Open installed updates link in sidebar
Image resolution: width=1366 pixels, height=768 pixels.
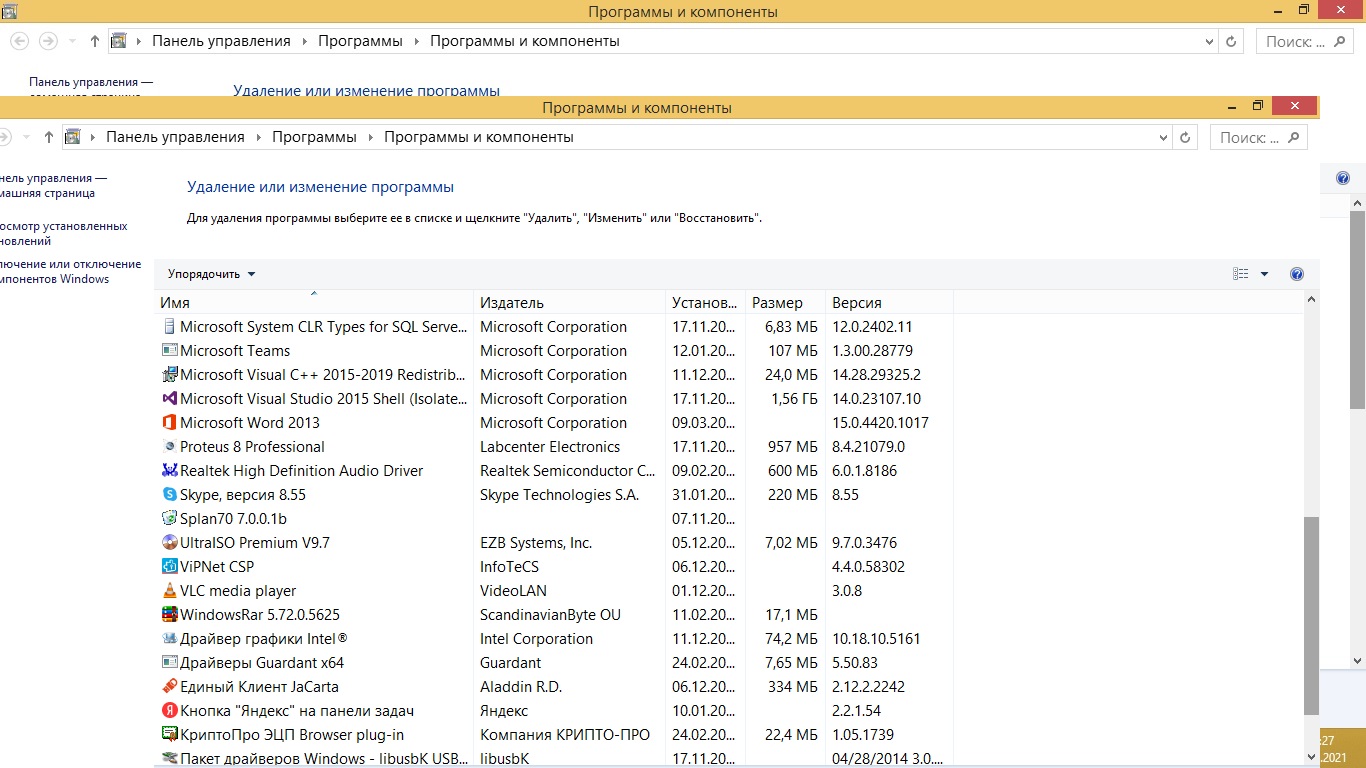coord(64,234)
